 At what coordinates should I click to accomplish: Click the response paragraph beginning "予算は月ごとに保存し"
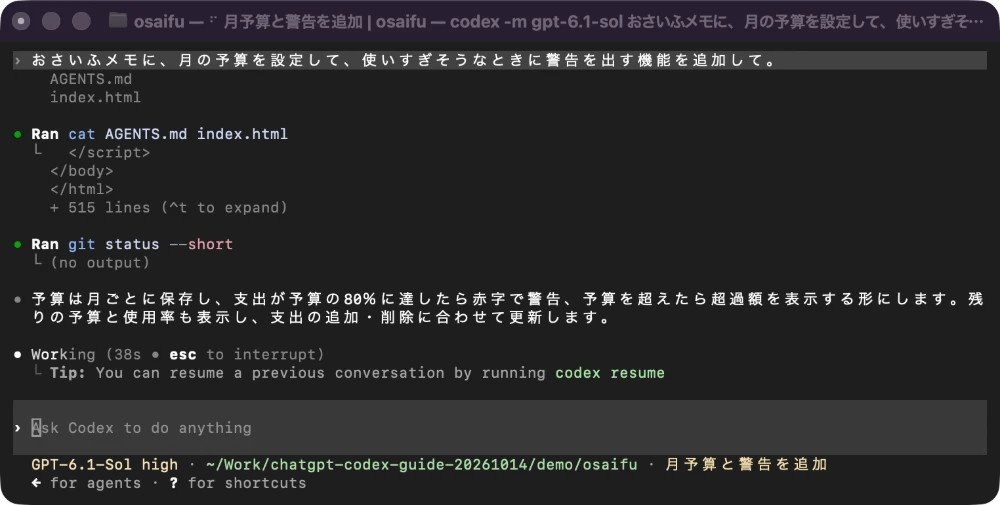(508, 309)
